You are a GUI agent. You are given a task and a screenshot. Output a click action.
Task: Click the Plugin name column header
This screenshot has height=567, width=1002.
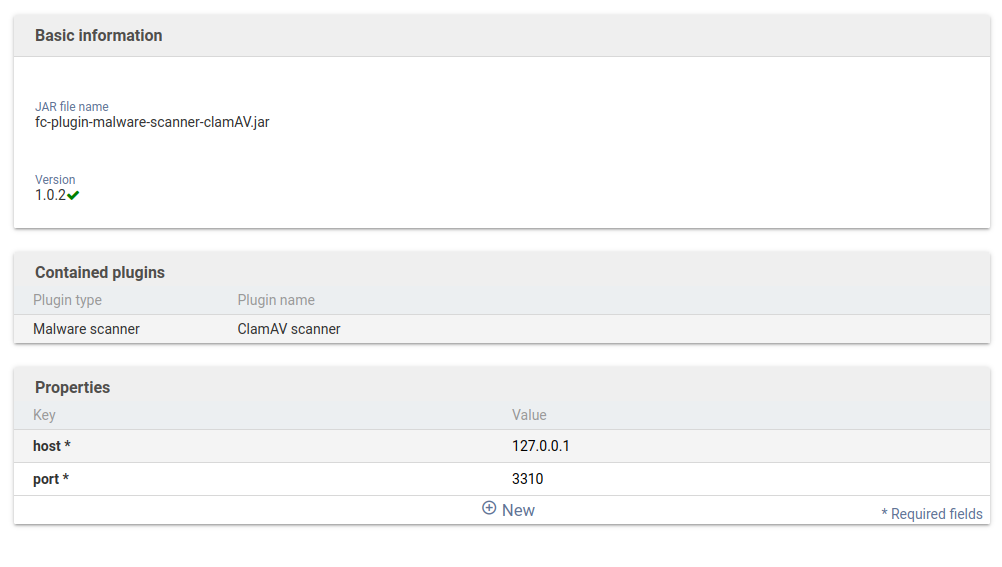(276, 300)
